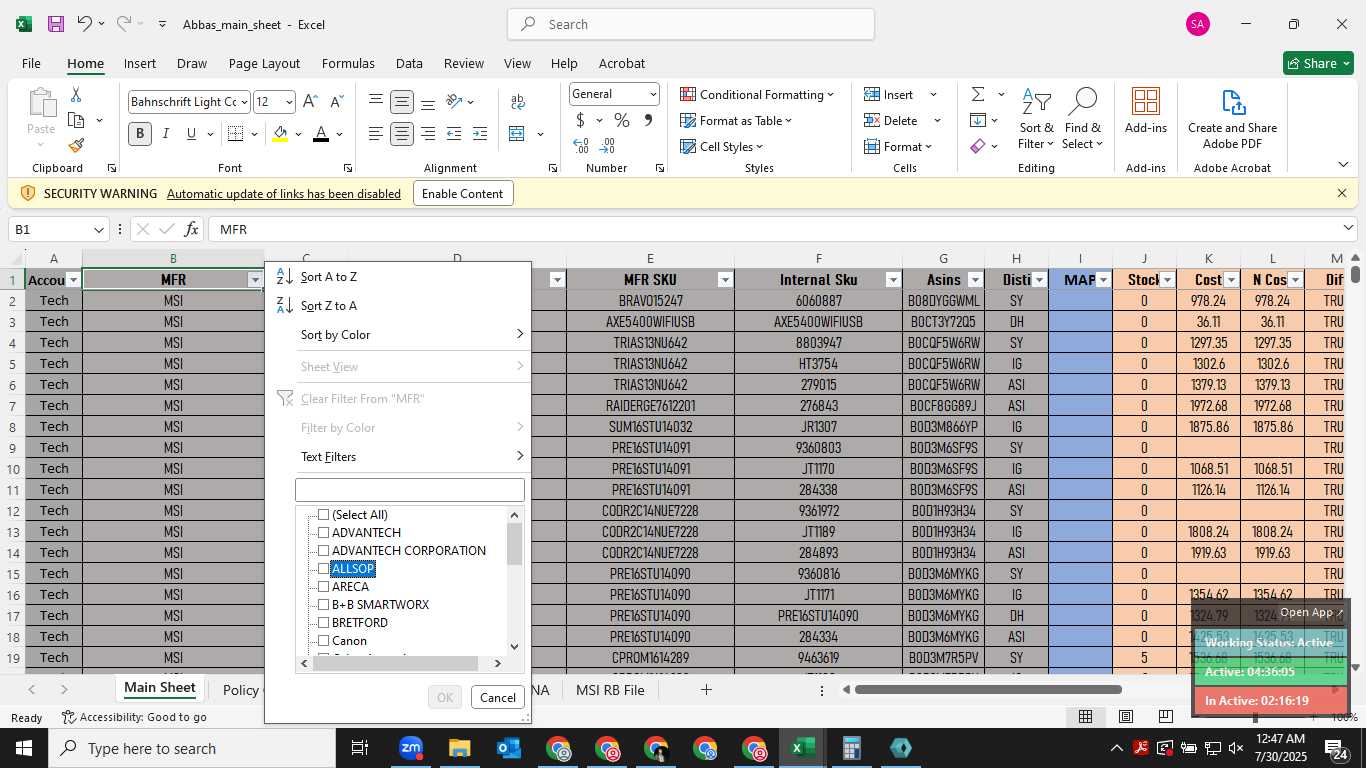Click Increase Decimal icon
Screen dimensions: 1366x768
pyautogui.click(x=581, y=146)
